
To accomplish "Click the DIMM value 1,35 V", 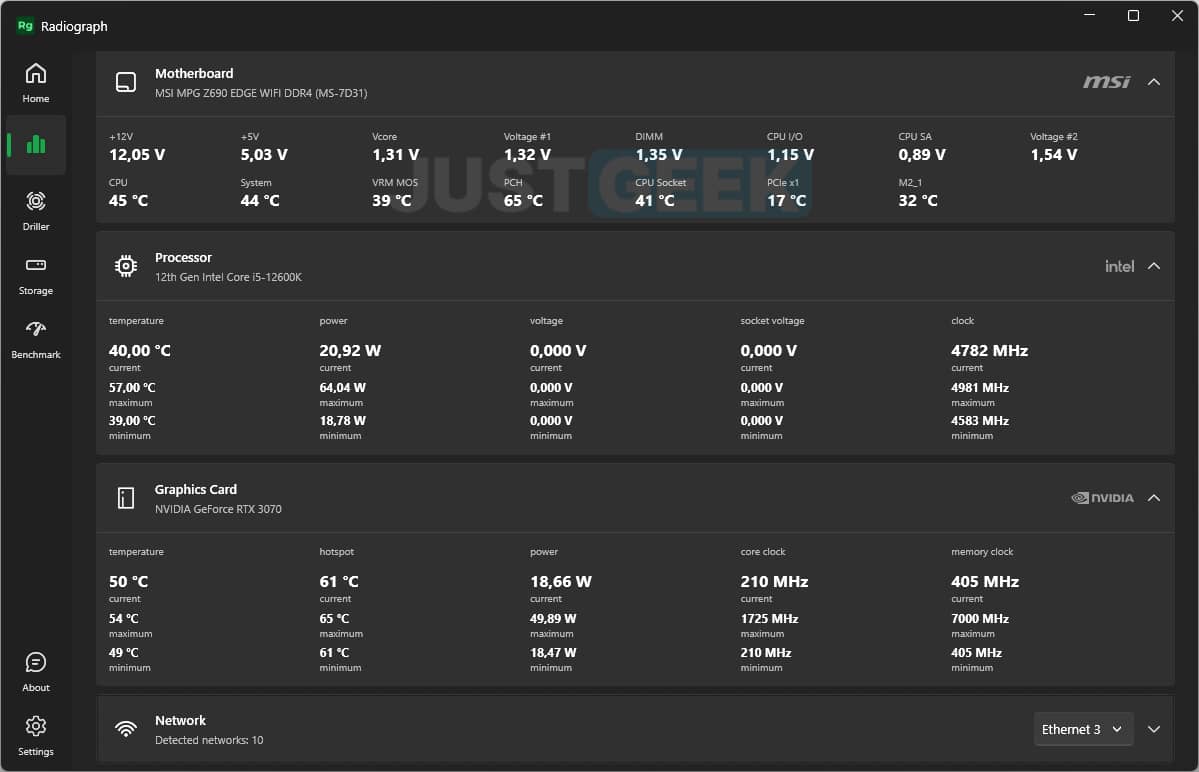I will 658,154.
